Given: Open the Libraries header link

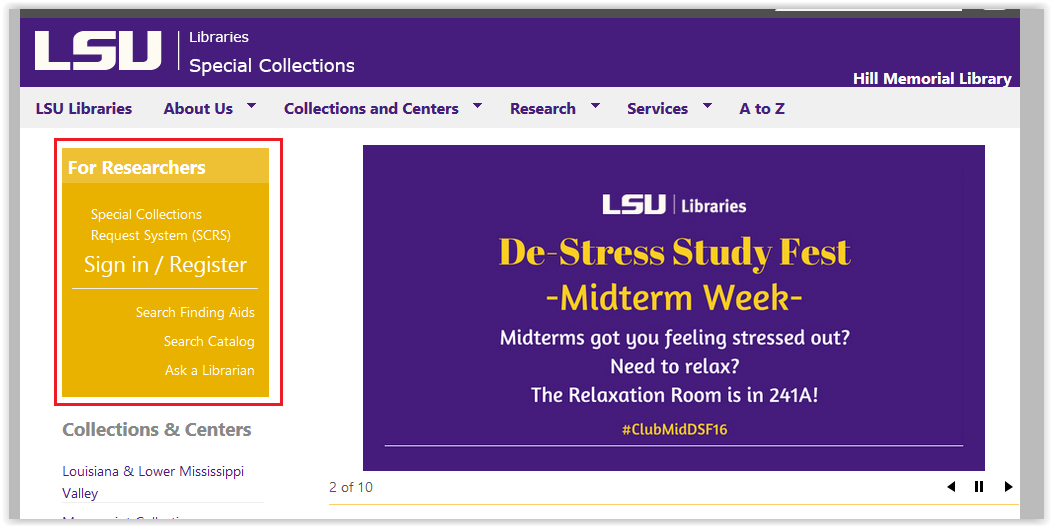Looking at the screenshot, I should (219, 38).
